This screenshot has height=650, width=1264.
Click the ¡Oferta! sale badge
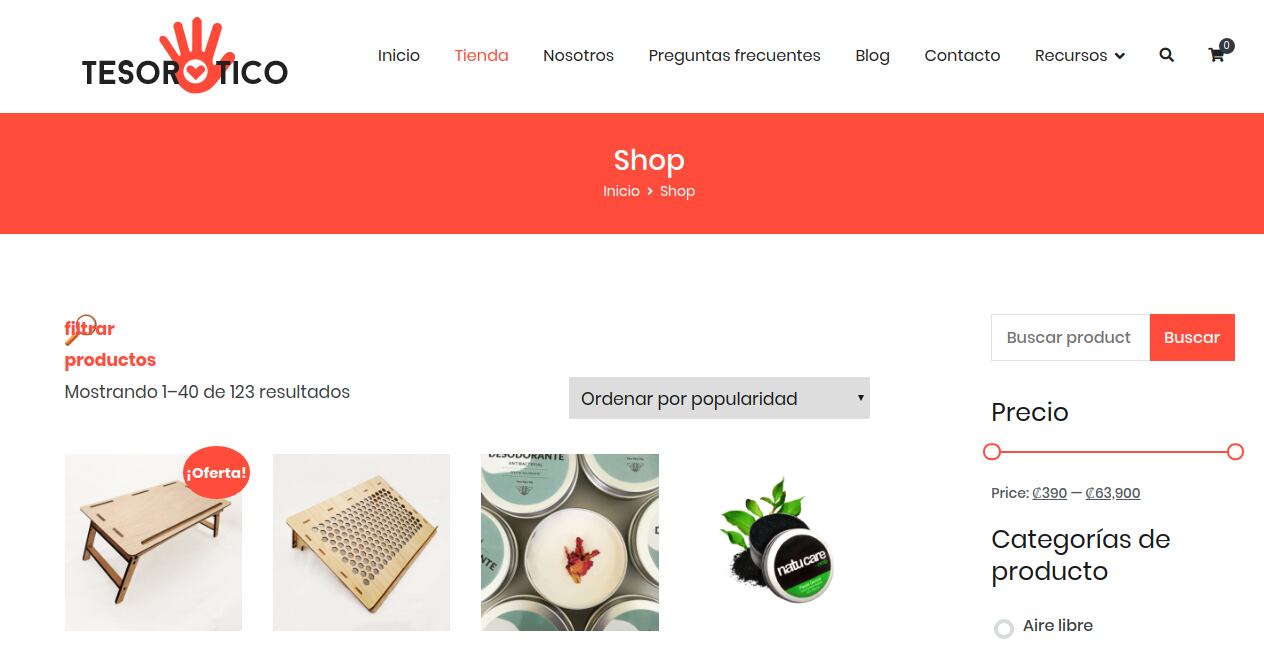pos(216,472)
